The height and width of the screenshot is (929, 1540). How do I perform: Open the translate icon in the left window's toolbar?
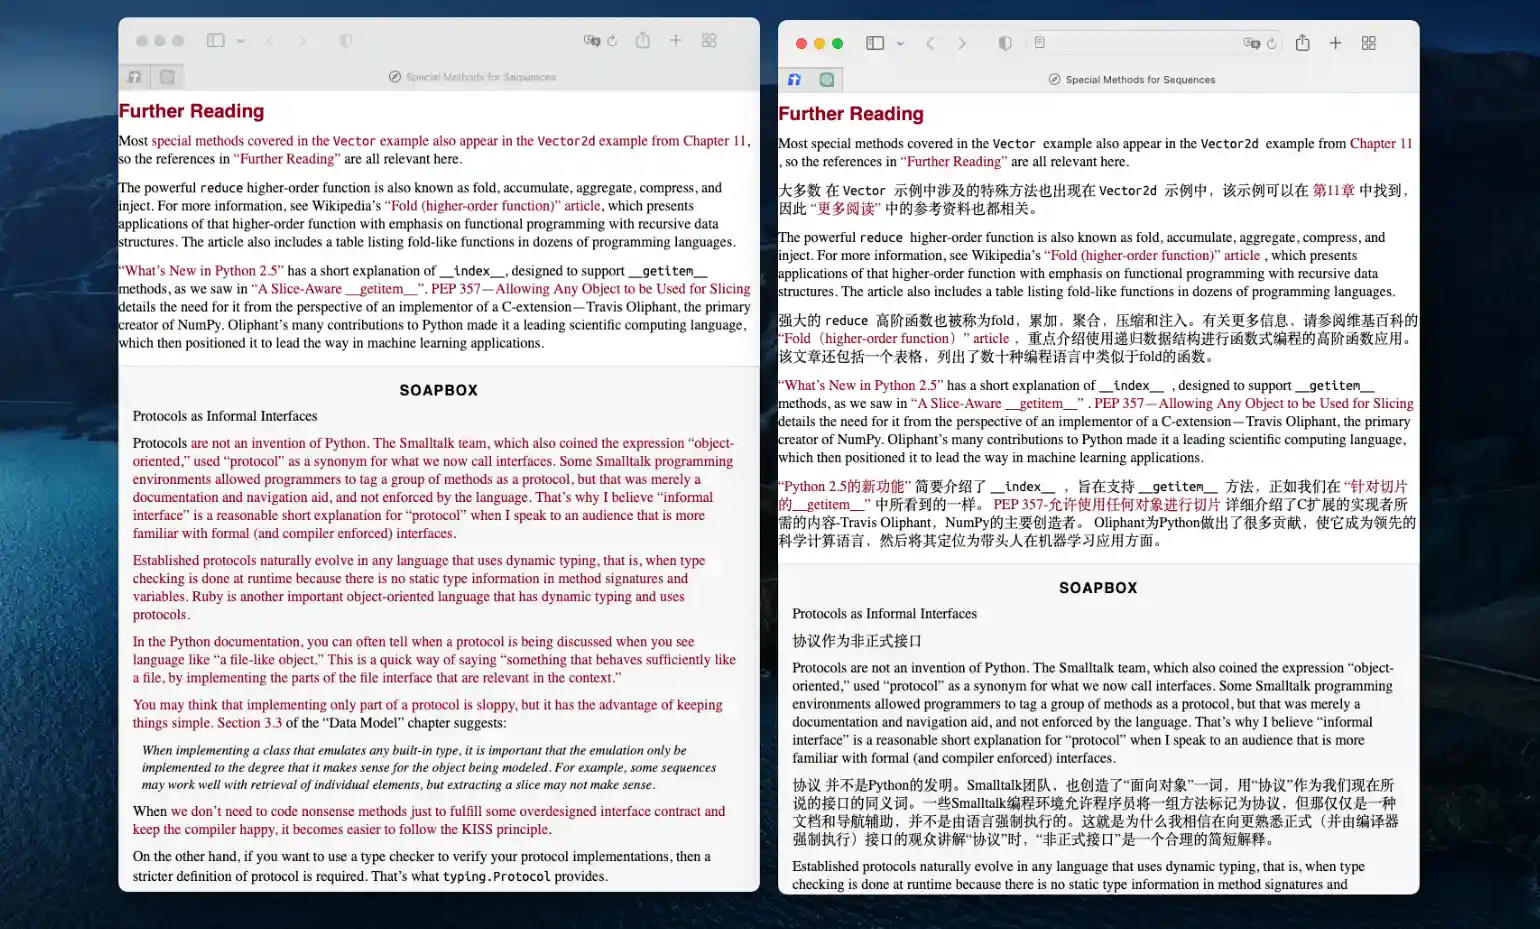click(592, 41)
